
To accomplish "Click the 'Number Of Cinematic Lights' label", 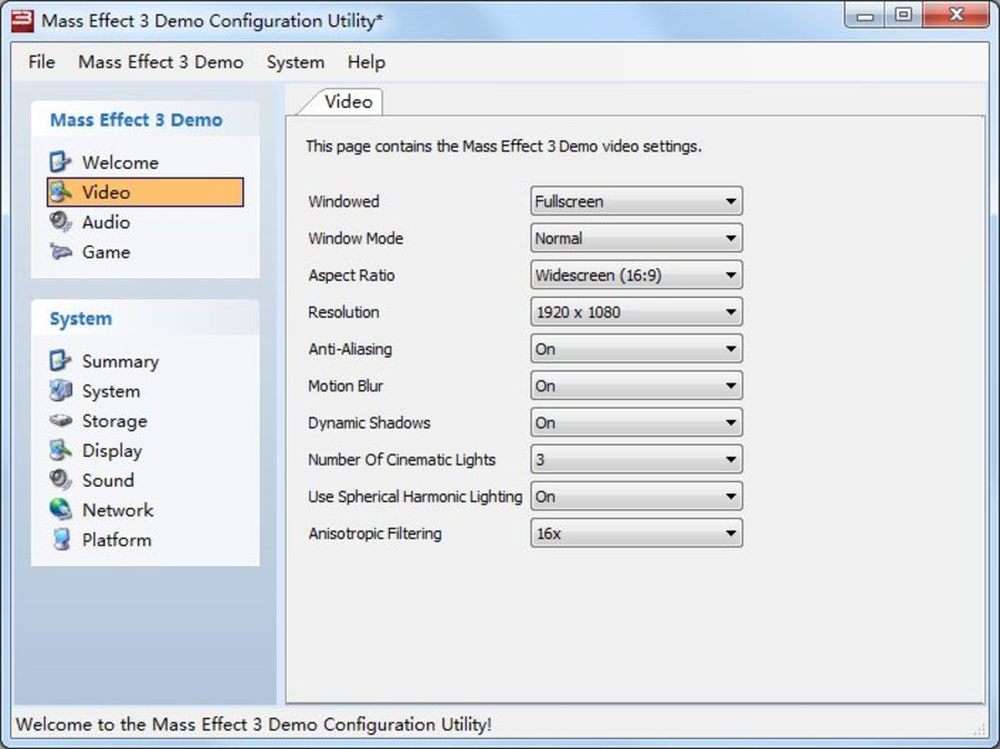I will [x=402, y=459].
